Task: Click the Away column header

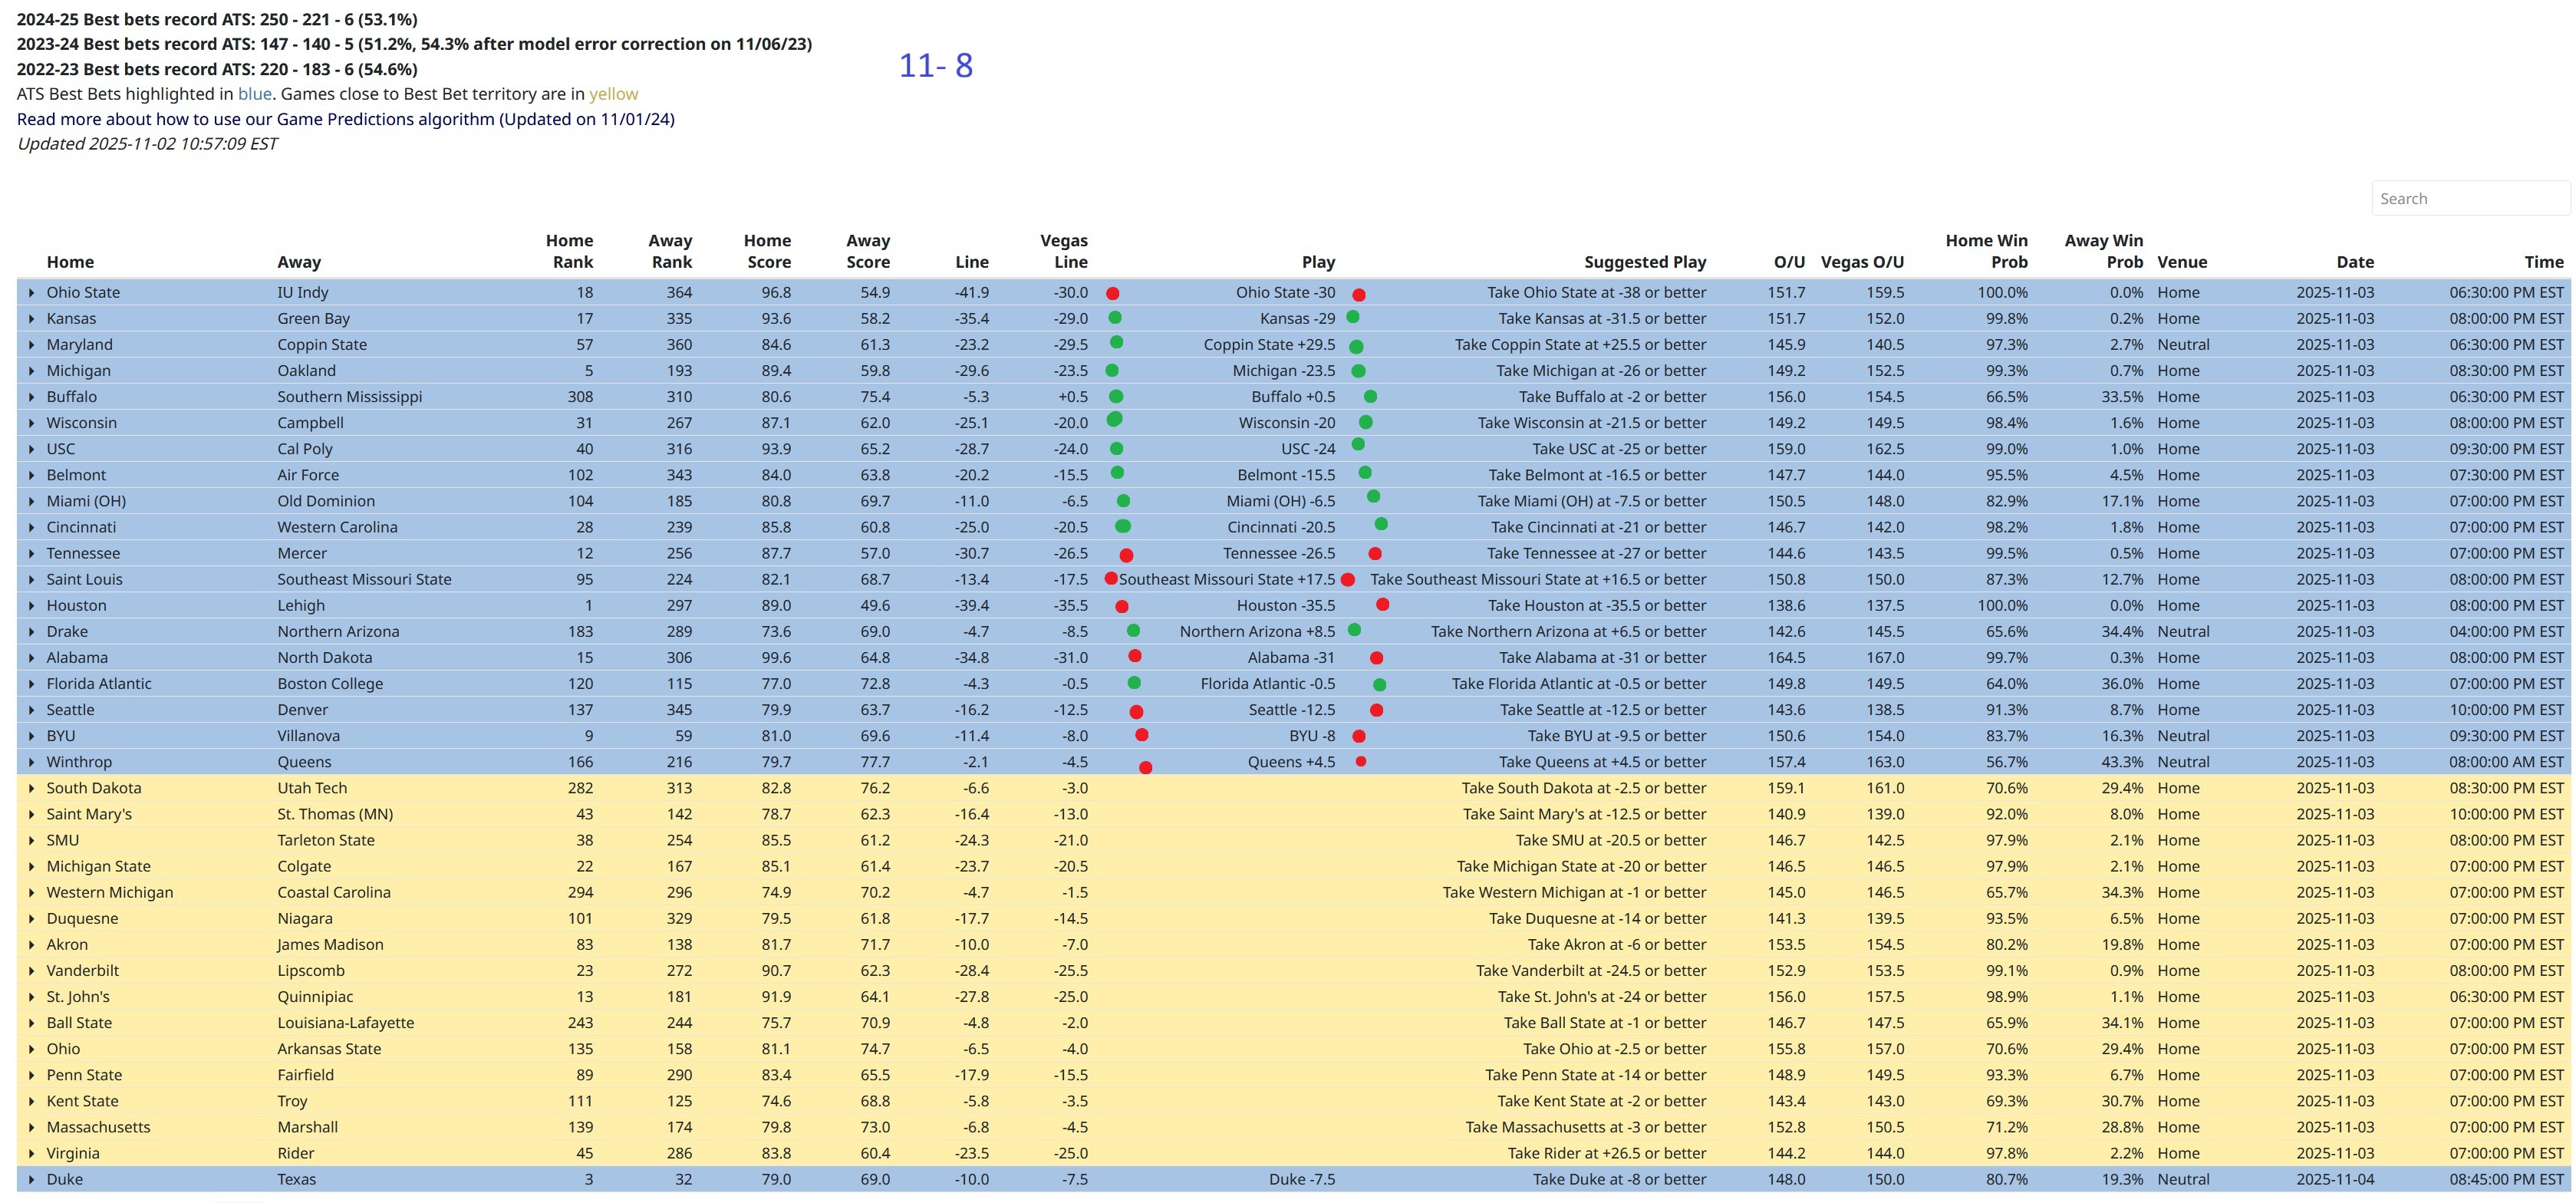Action: (x=299, y=262)
